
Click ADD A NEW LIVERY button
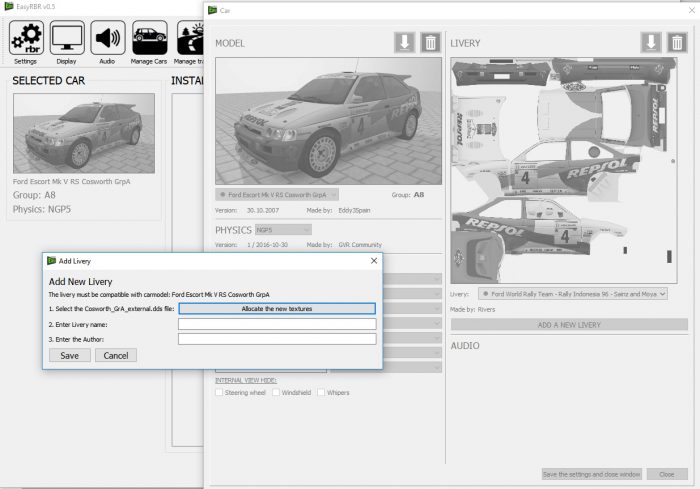[569, 325]
